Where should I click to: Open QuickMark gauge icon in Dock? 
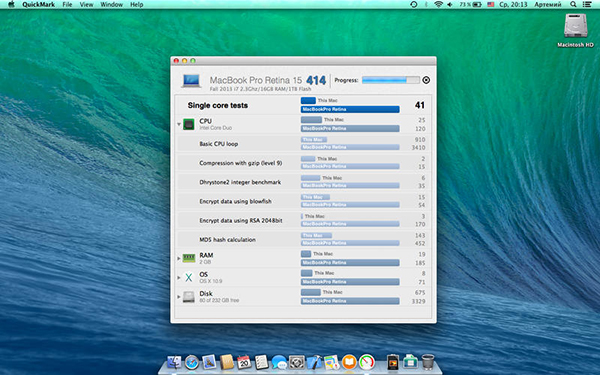(367, 362)
